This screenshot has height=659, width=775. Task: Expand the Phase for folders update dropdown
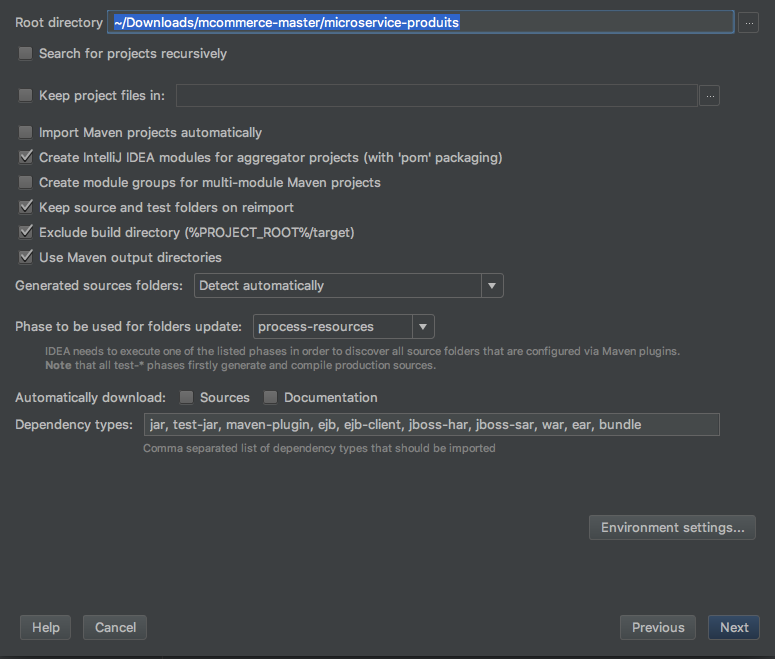point(343,327)
